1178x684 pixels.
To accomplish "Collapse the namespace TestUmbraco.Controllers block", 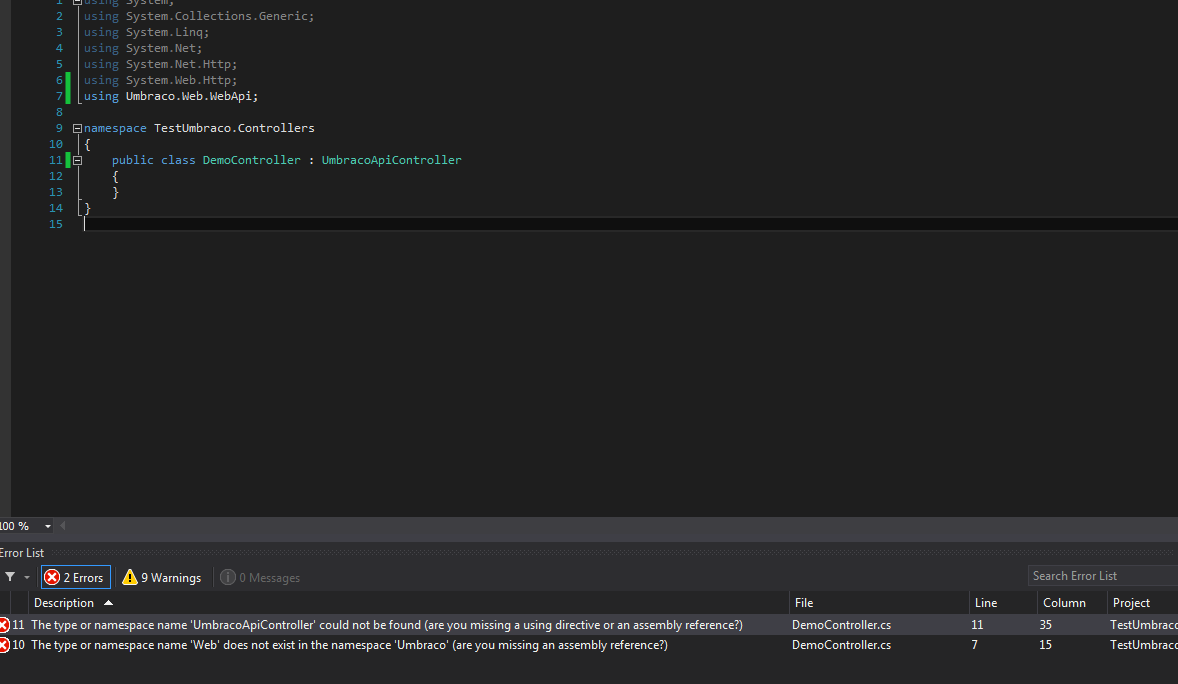I will pos(77,129).
